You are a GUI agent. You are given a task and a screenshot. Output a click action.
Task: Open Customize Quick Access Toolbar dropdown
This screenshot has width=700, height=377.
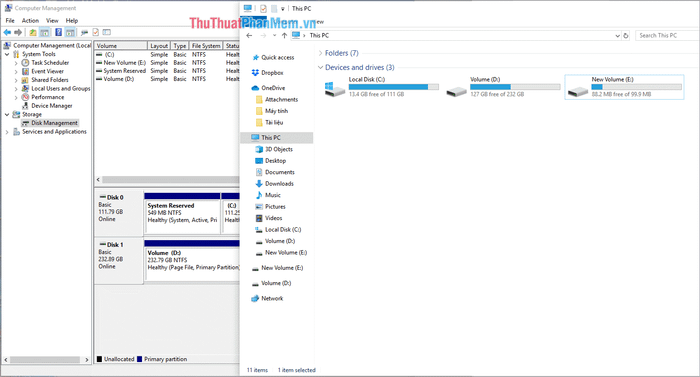coord(283,8)
